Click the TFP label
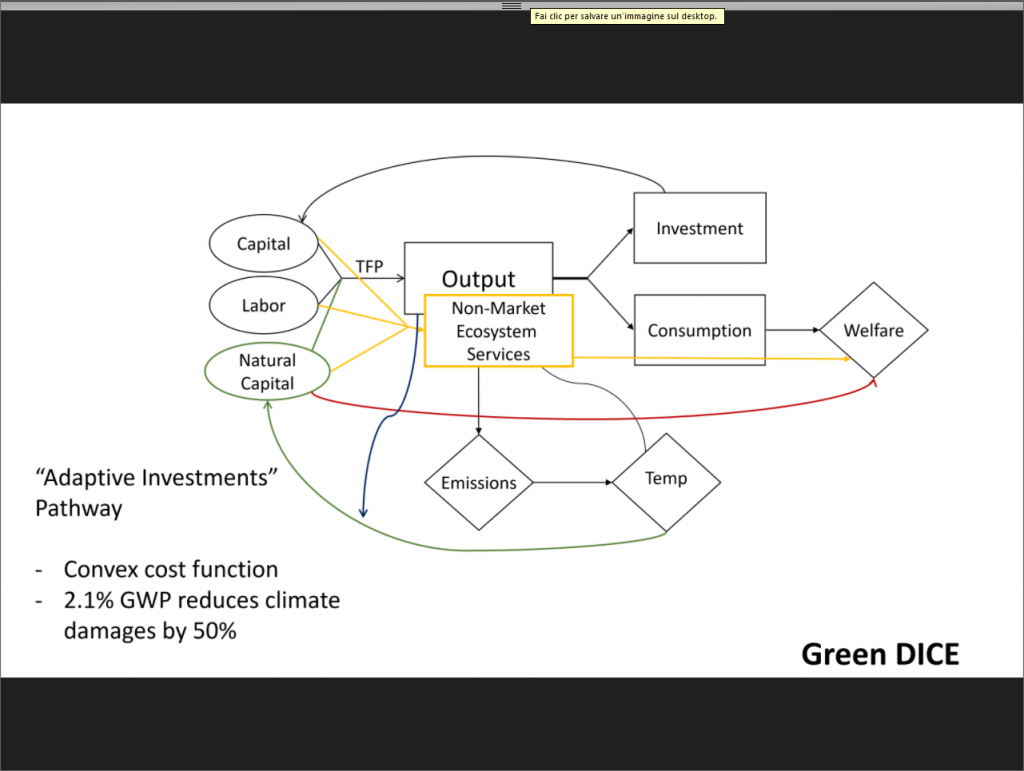 pyautogui.click(x=369, y=266)
